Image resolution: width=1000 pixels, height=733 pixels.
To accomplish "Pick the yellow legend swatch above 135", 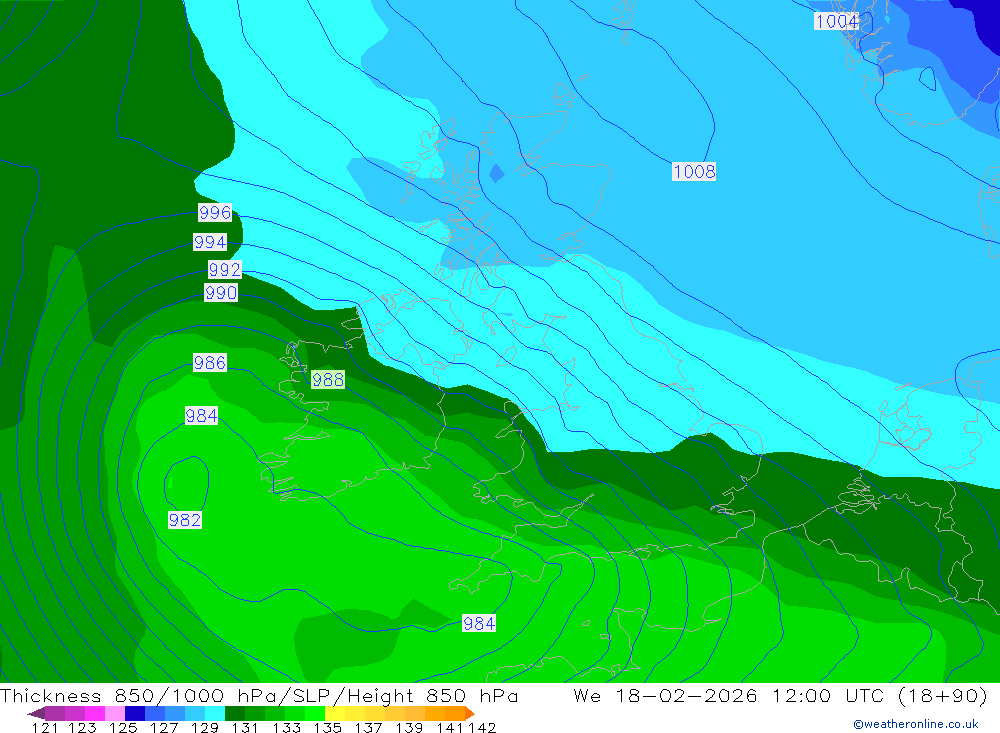I will point(335,713).
